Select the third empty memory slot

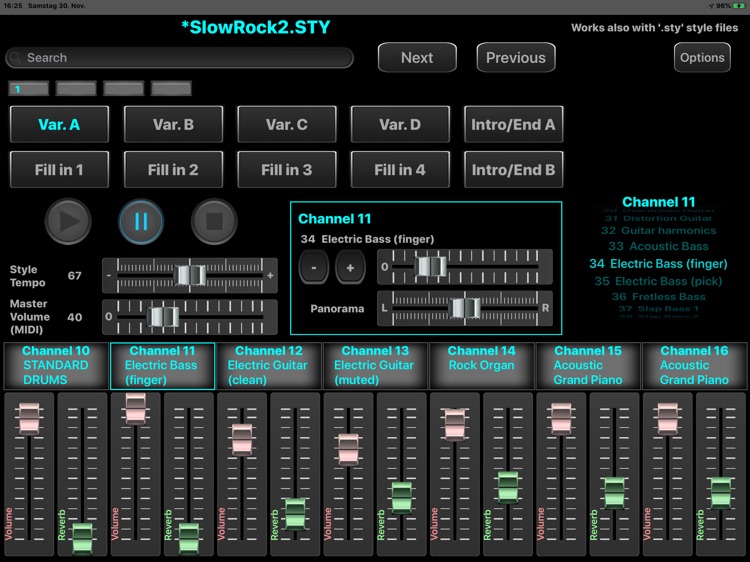point(123,88)
